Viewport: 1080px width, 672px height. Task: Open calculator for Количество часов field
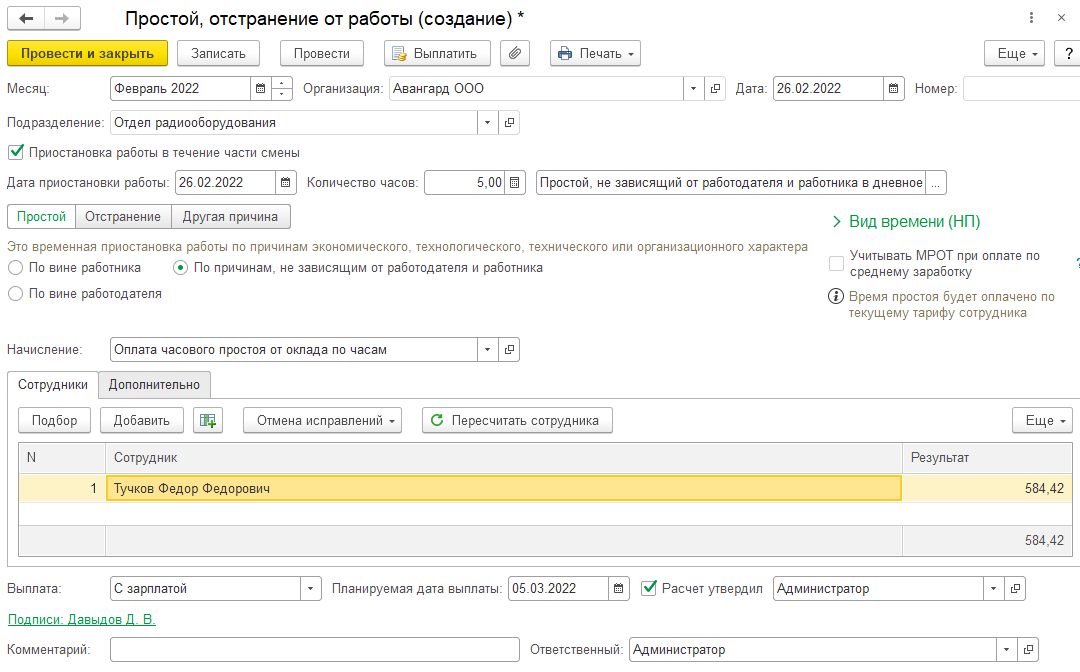515,183
